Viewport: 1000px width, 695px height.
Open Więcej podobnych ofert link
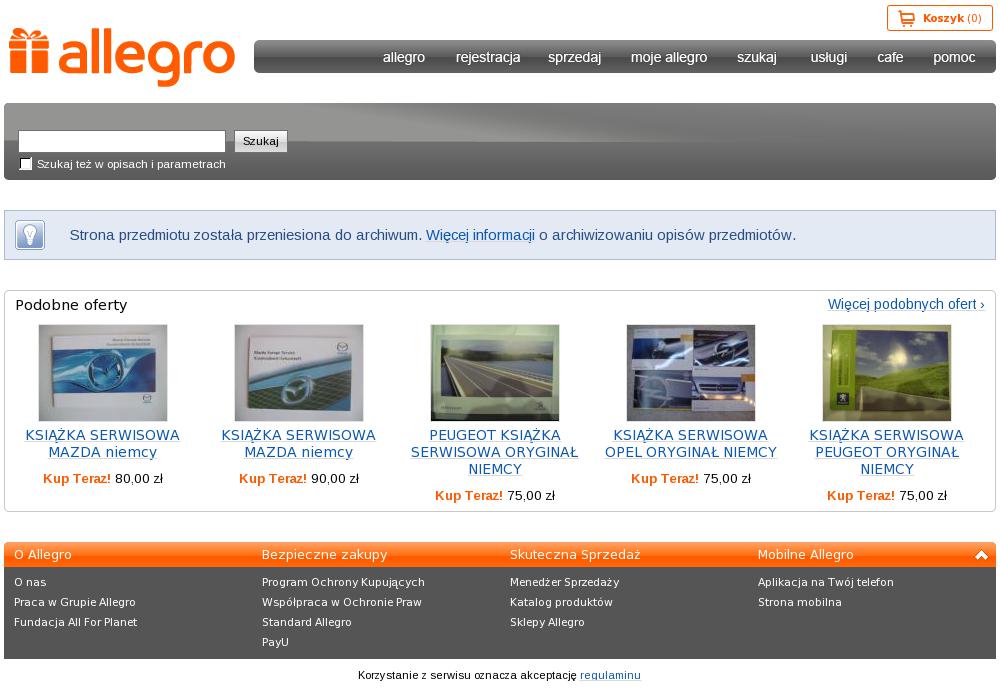point(906,304)
